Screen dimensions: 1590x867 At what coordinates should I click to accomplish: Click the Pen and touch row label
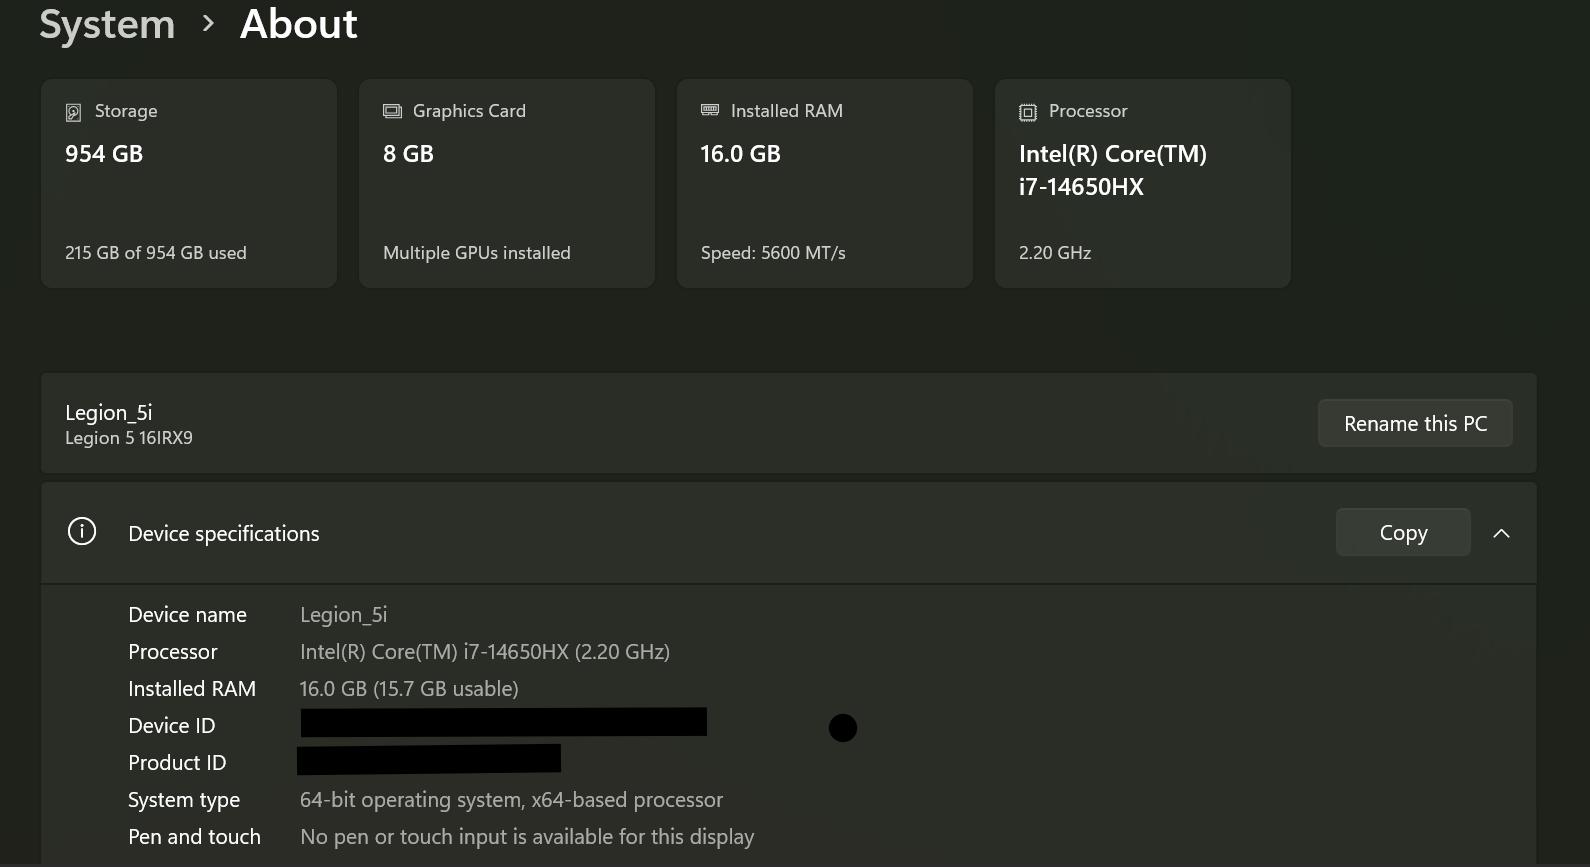point(194,837)
